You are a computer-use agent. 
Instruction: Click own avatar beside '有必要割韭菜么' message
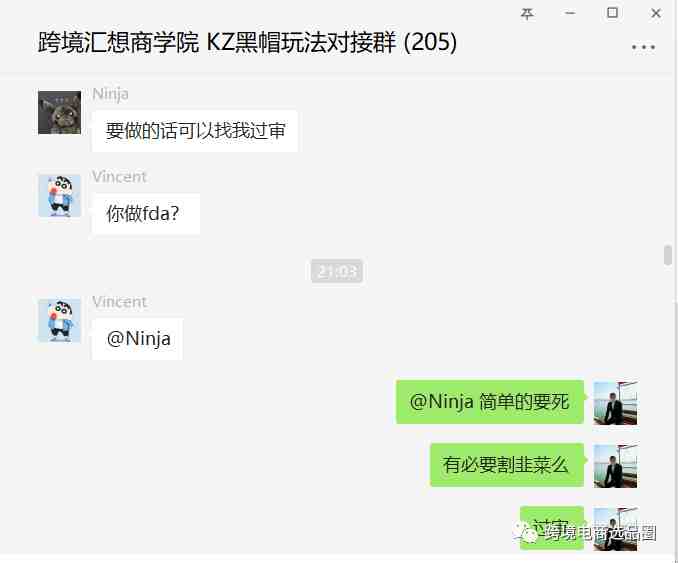(x=615, y=466)
